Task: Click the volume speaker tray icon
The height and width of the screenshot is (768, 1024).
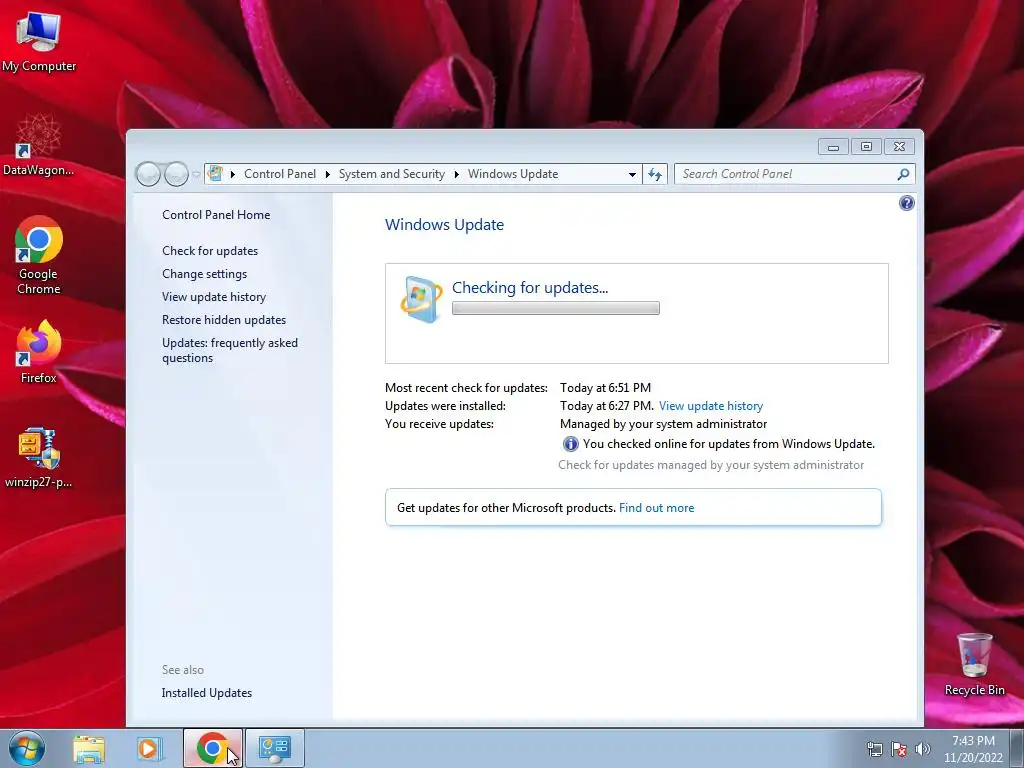Action: pyautogui.click(x=922, y=749)
